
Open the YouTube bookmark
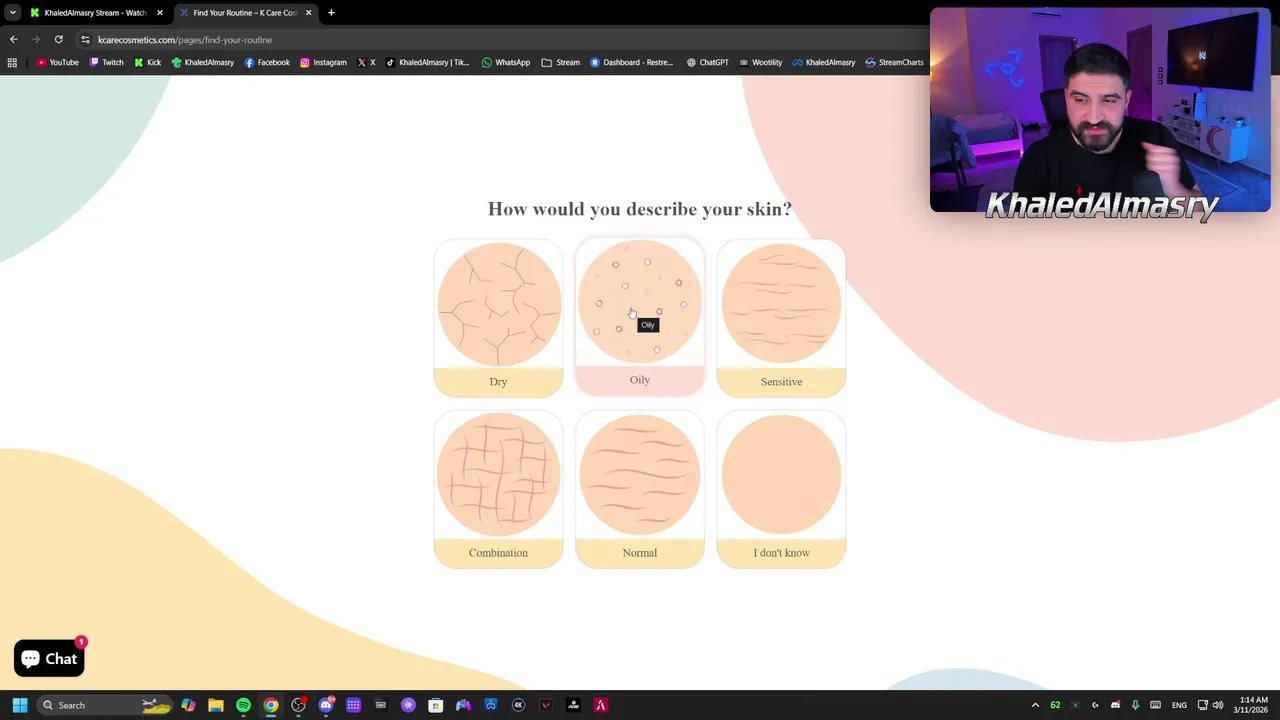click(57, 62)
